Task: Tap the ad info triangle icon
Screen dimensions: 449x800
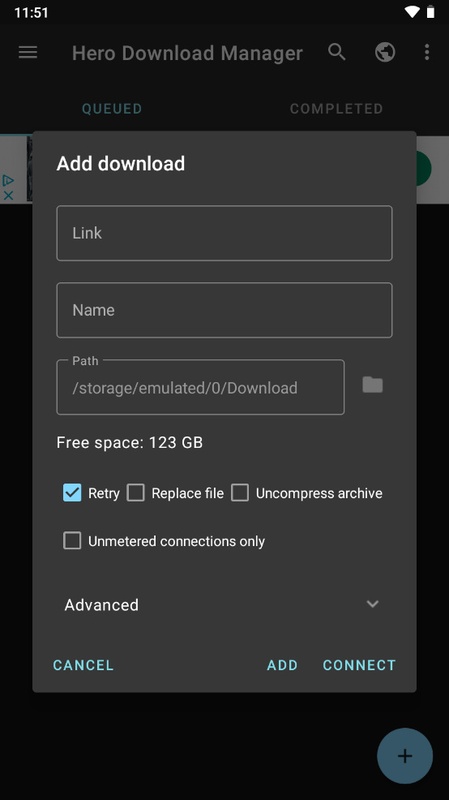Action: pos(8,180)
